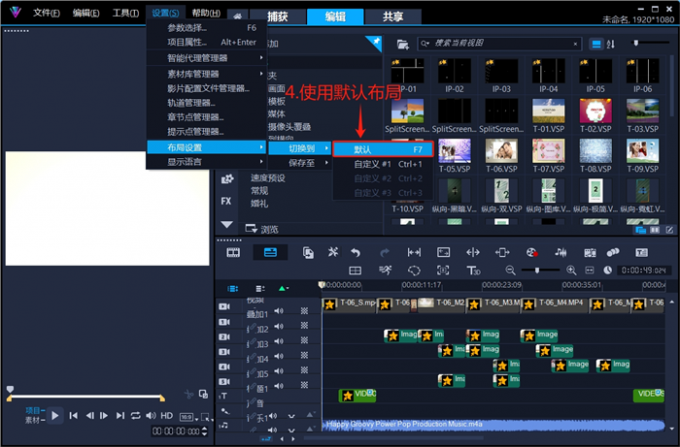Switch to the 共享 tab

click(x=393, y=16)
